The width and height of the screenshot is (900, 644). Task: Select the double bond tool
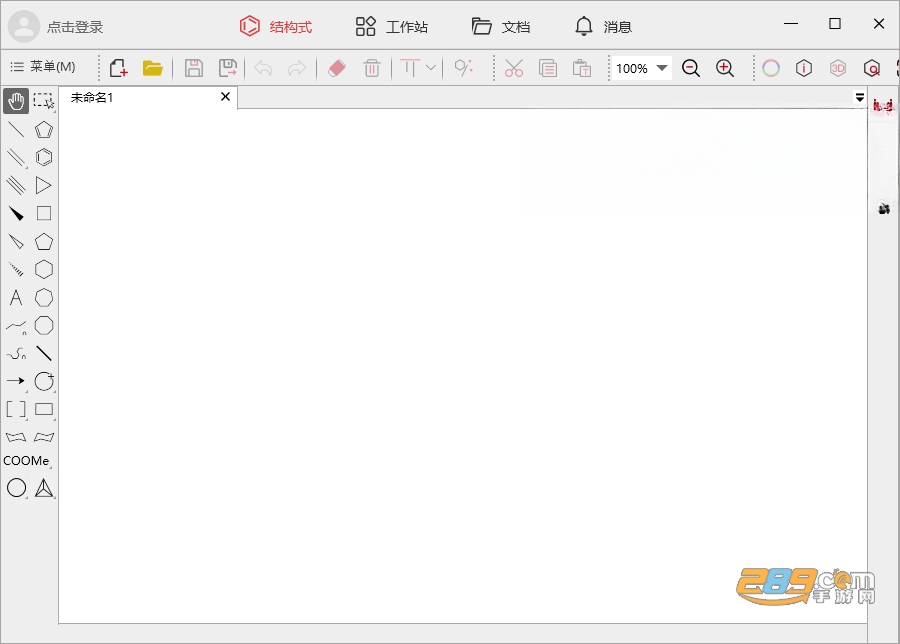(16, 157)
